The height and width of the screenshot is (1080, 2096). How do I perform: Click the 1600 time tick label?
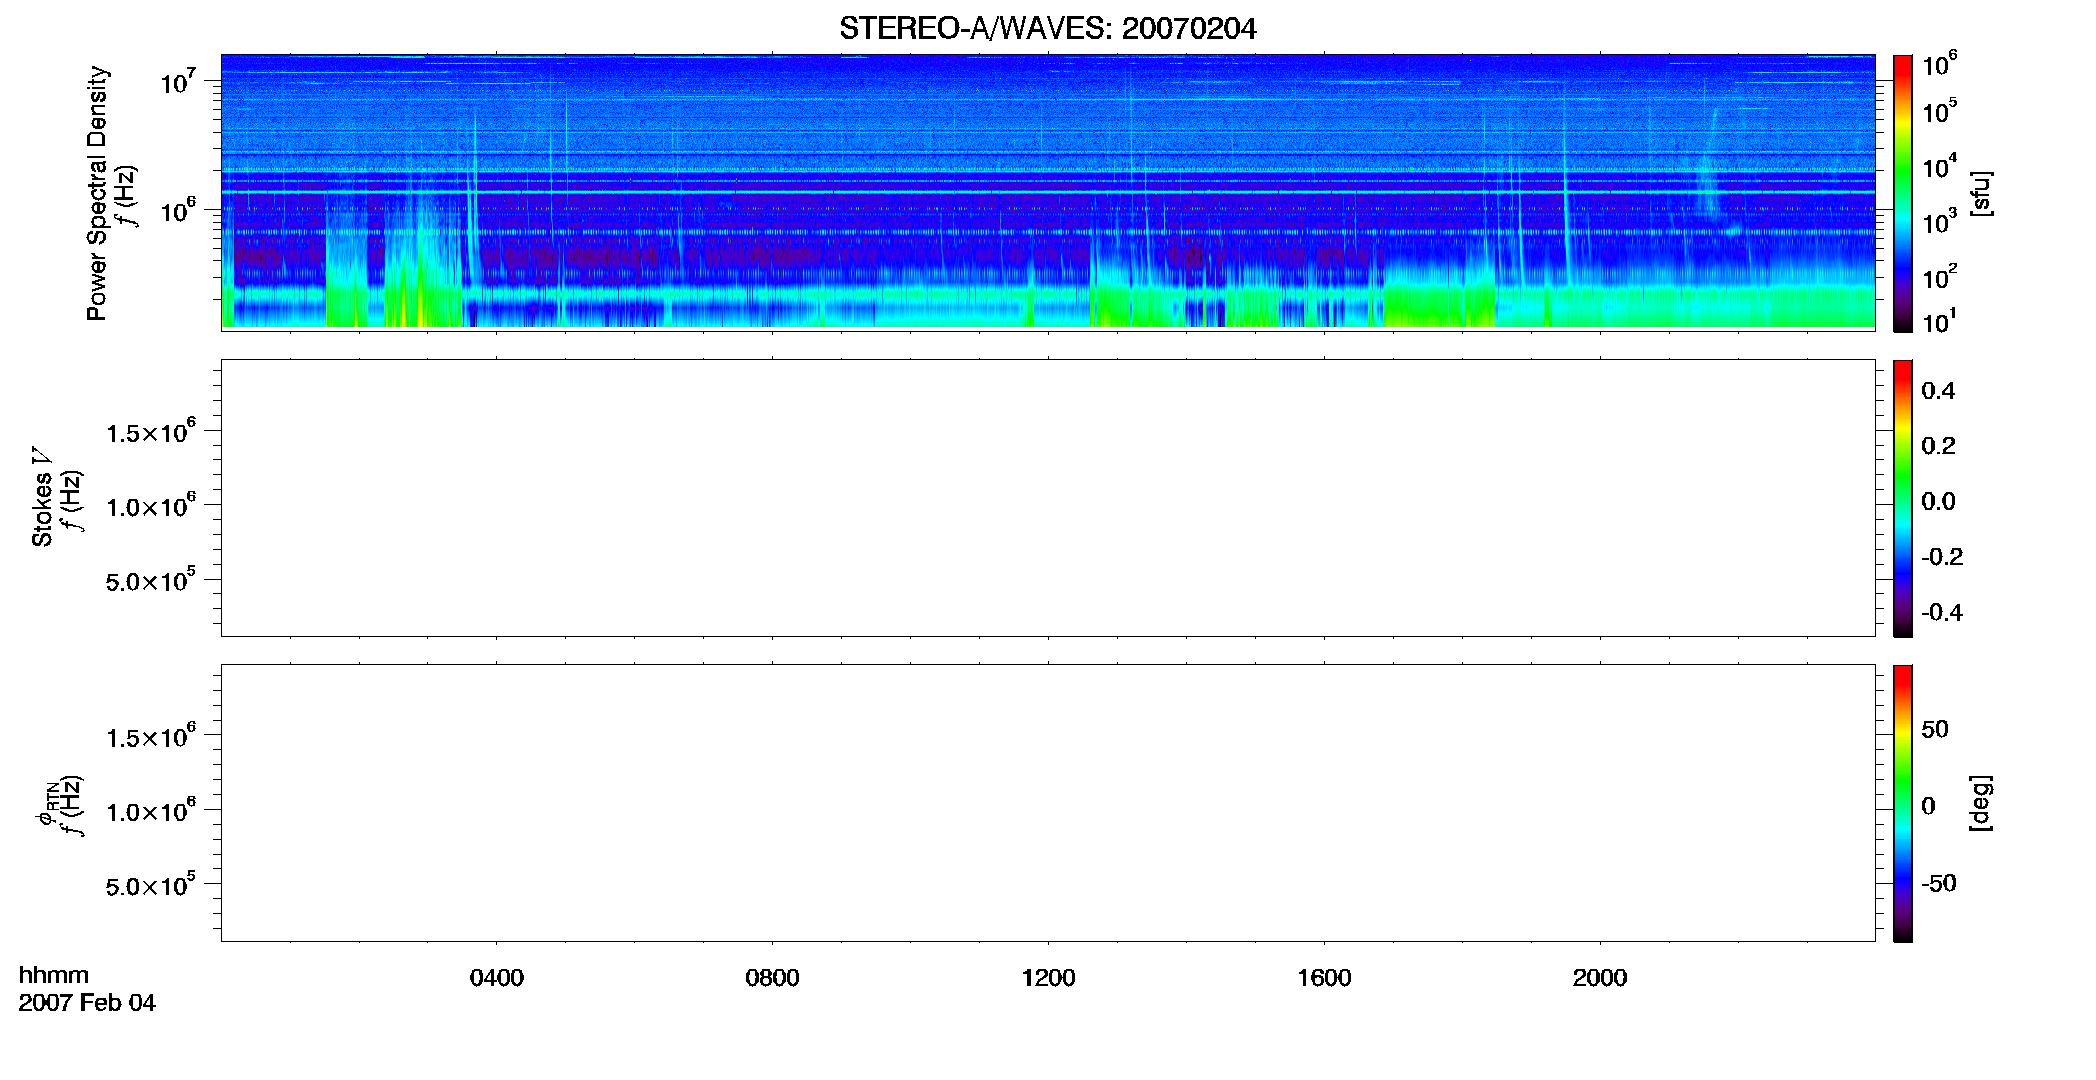tap(1324, 977)
